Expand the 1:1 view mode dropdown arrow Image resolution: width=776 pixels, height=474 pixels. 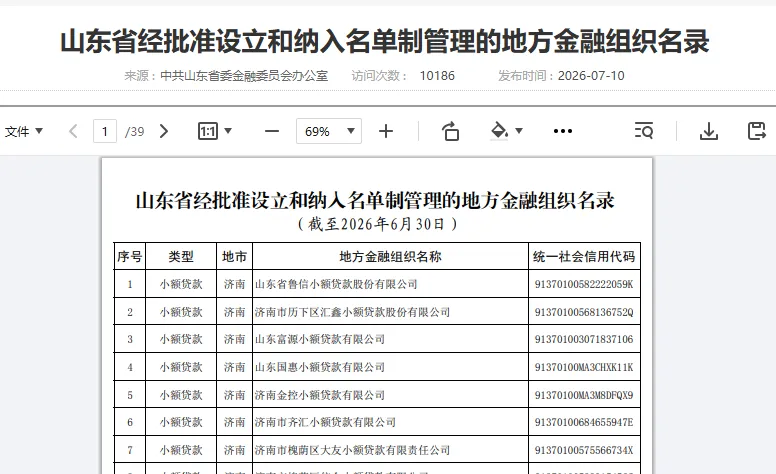coord(228,131)
